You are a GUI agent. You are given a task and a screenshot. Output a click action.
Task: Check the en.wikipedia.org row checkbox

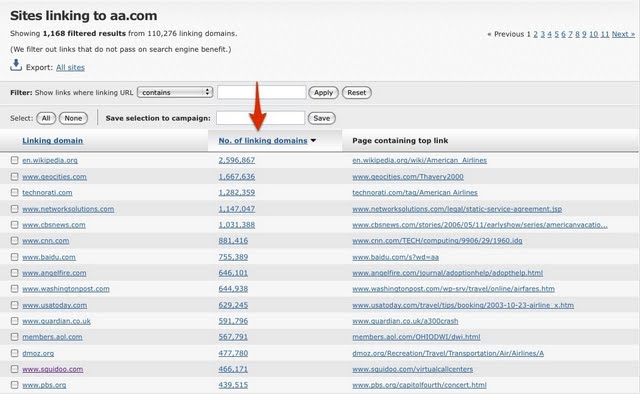pyautogui.click(x=15, y=160)
